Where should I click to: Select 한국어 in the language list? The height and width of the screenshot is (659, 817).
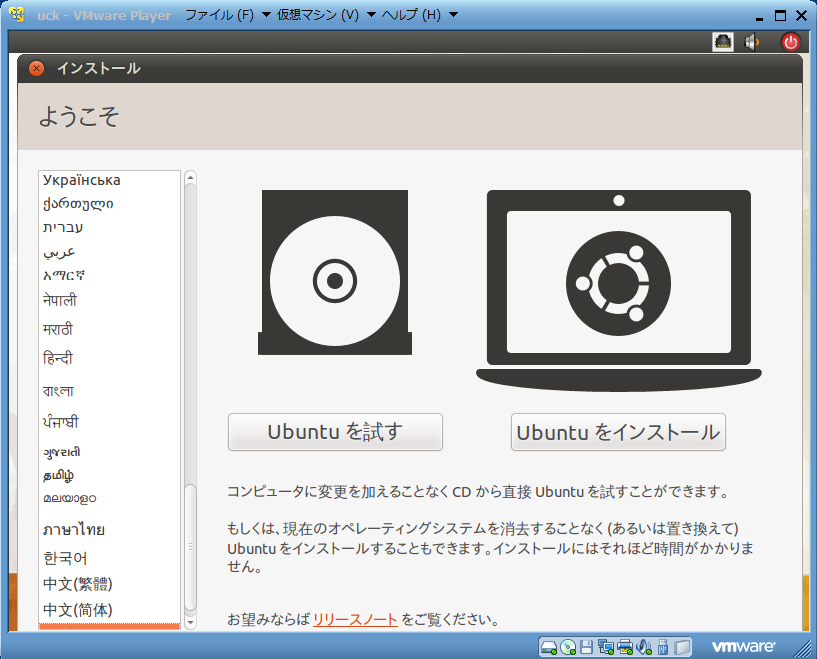109,558
